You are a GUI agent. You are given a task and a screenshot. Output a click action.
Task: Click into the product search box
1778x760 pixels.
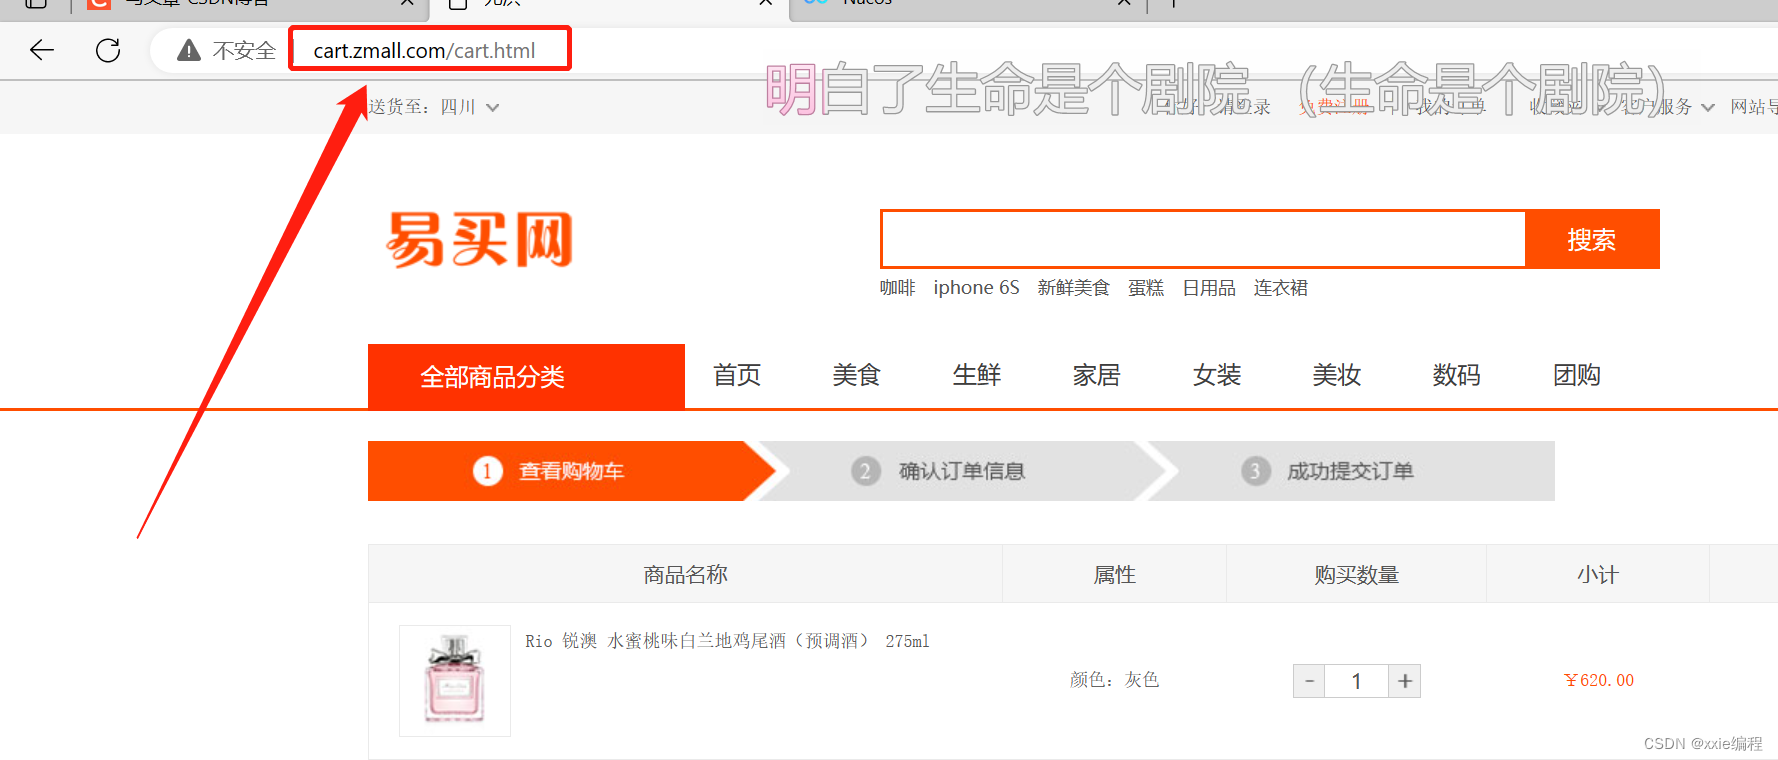(x=1203, y=239)
